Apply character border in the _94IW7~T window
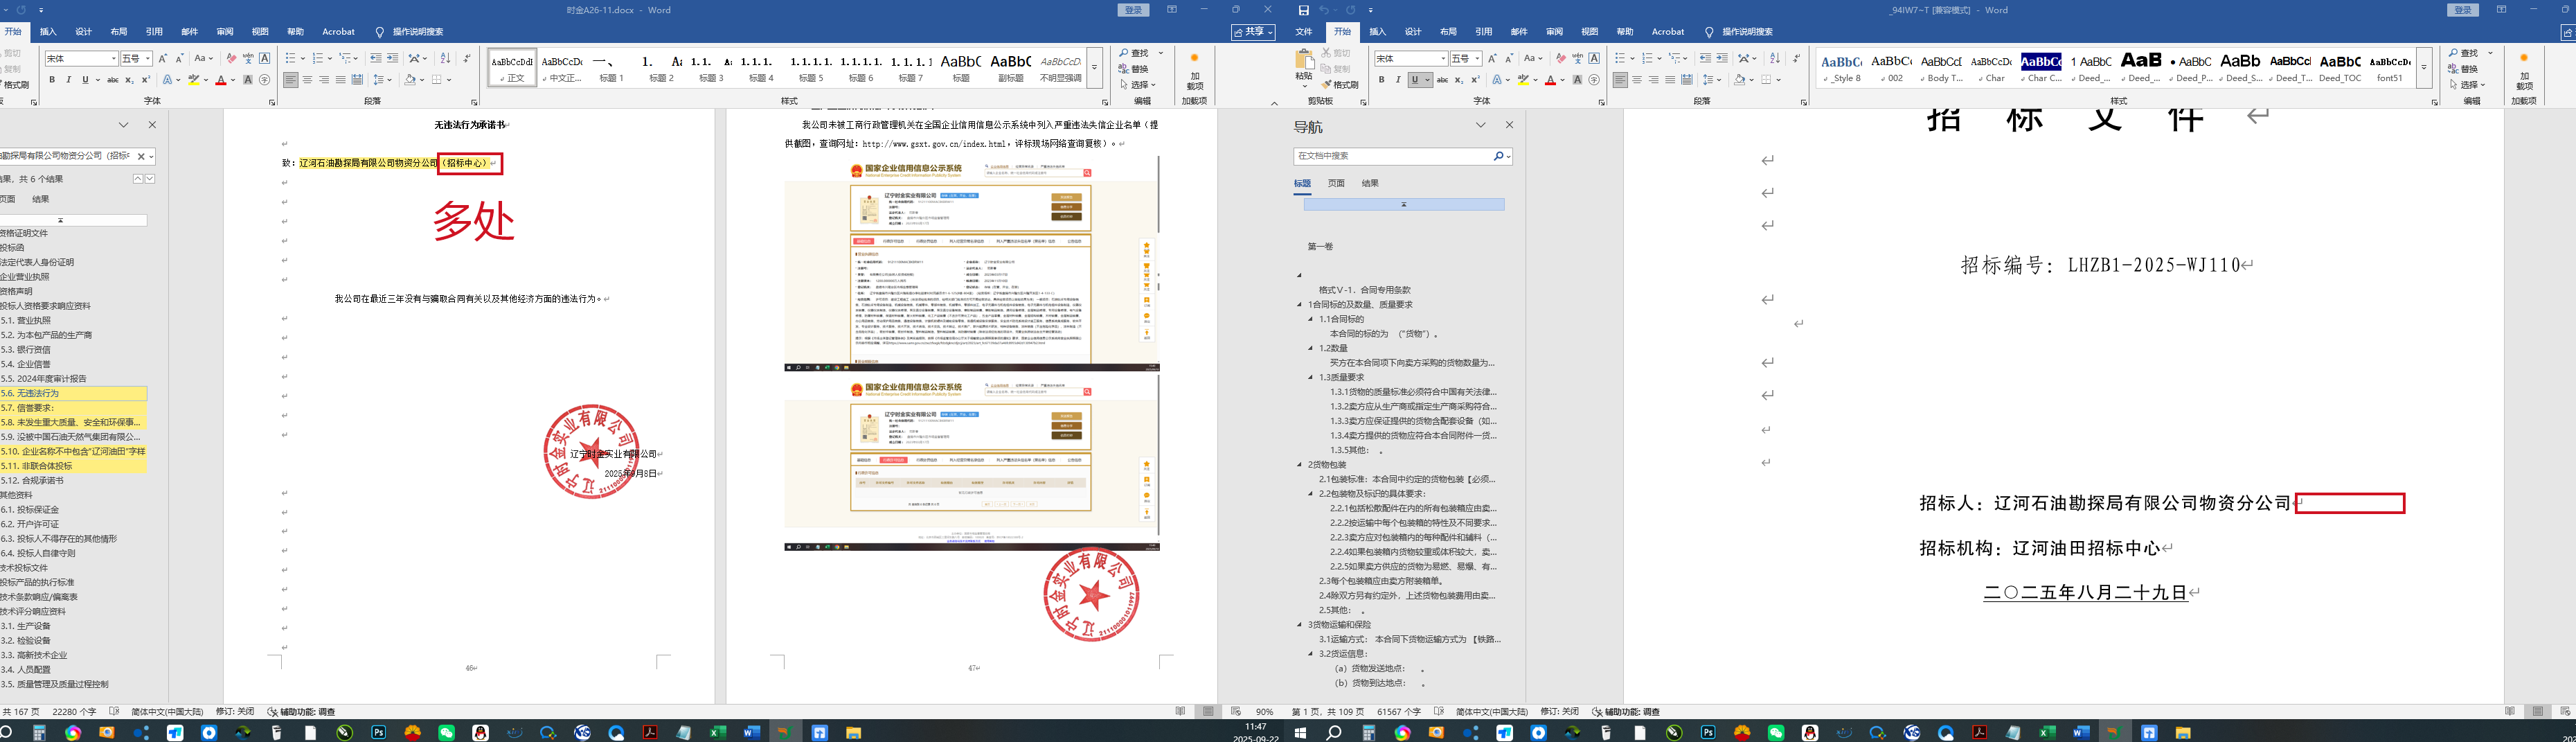The height and width of the screenshot is (742, 2576). click(1594, 58)
